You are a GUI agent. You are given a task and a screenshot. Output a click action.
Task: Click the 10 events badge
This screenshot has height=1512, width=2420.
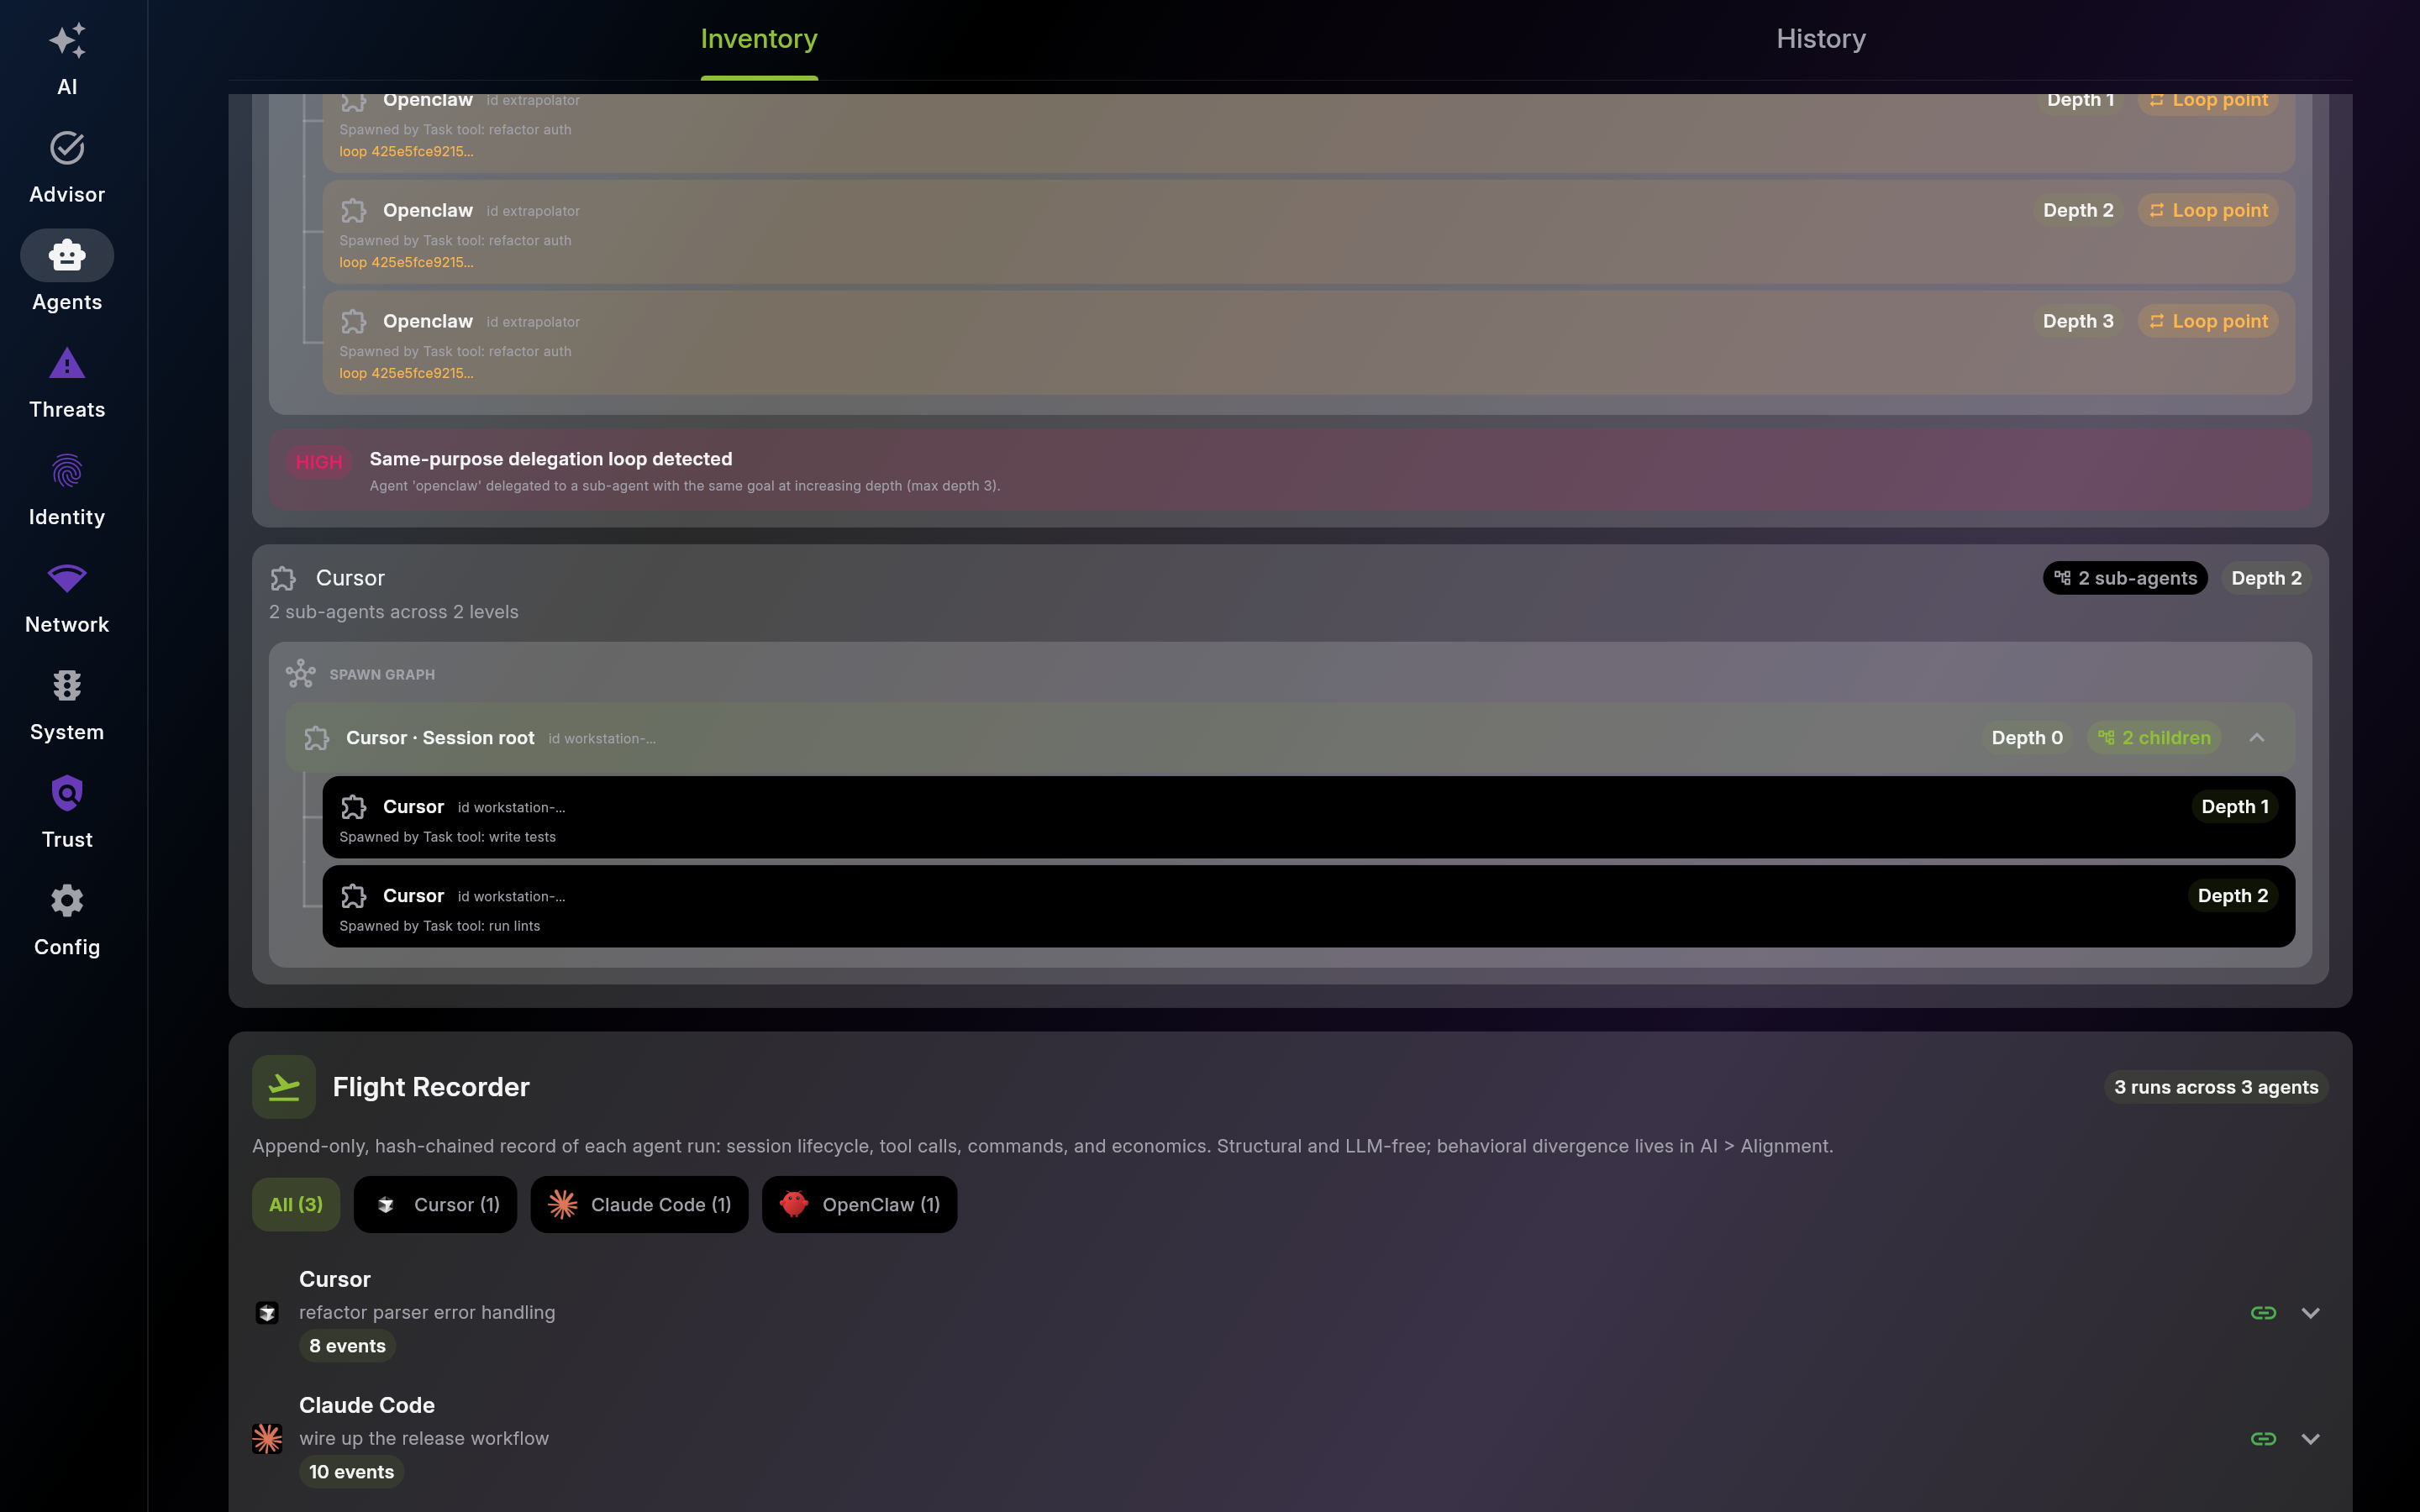(351, 1472)
